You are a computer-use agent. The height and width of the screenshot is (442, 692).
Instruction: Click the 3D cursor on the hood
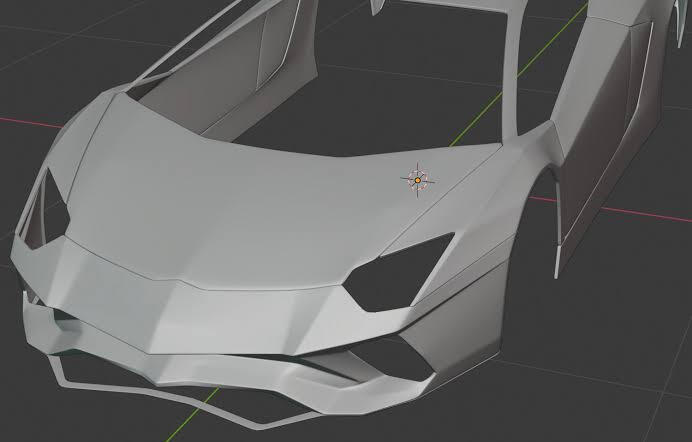point(418,180)
